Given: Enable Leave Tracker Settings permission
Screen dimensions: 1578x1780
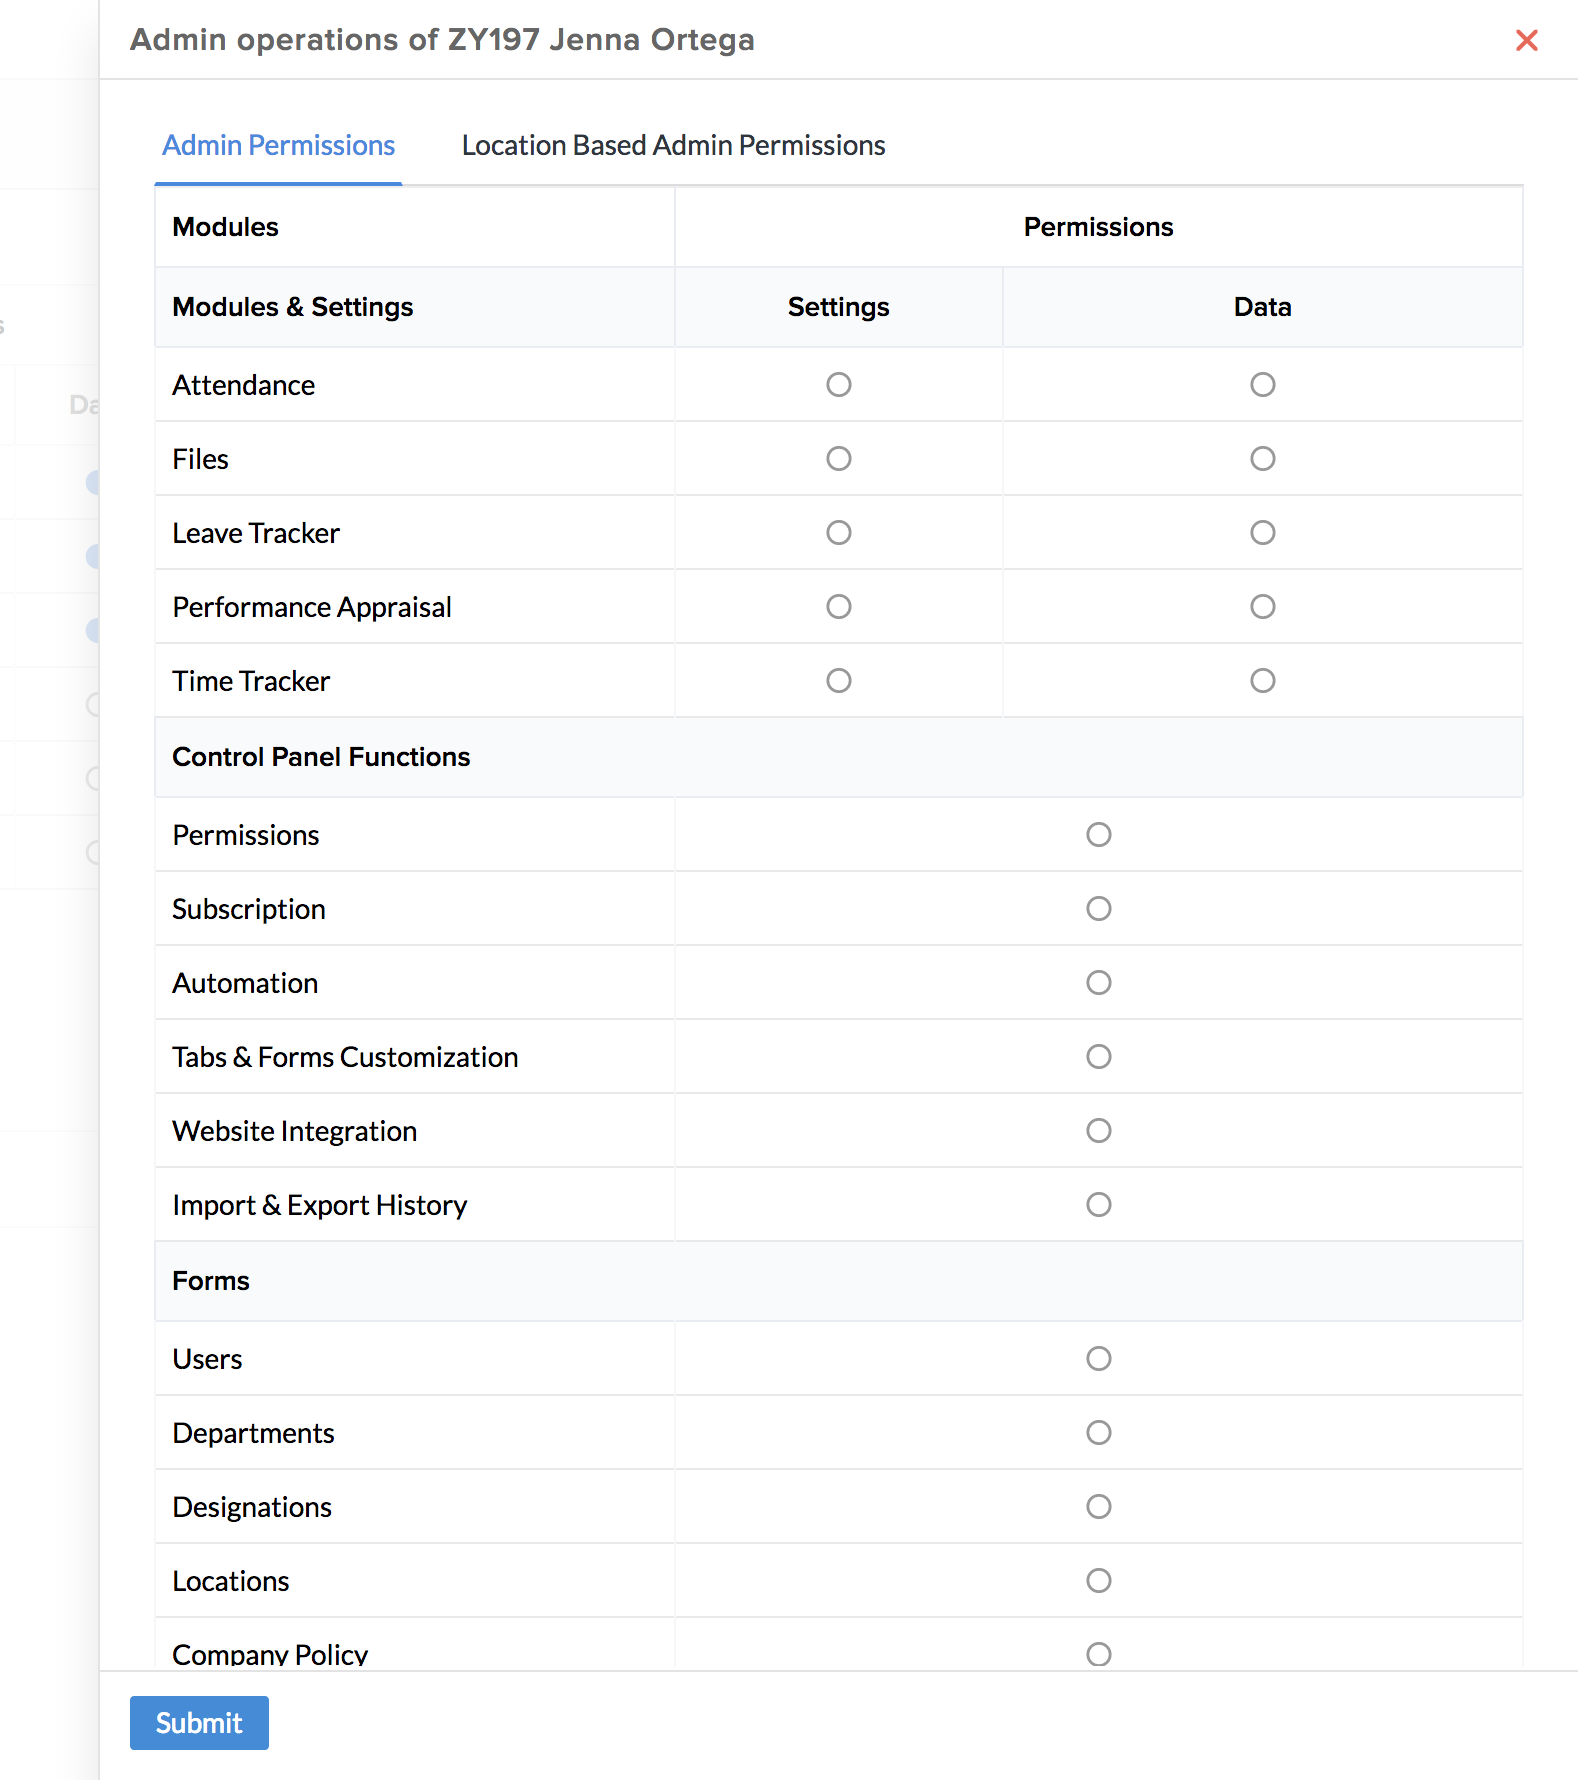Looking at the screenshot, I should tap(839, 533).
